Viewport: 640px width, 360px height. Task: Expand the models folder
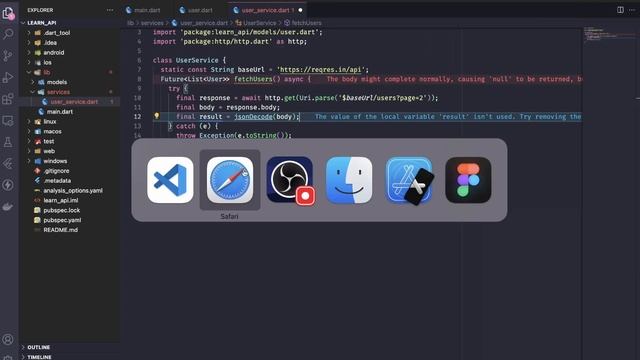tap(57, 82)
